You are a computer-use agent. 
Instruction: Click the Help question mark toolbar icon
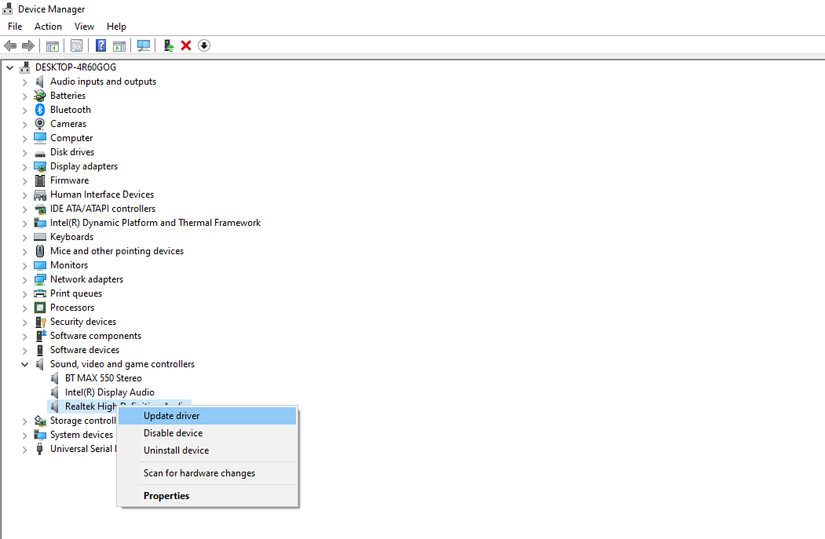100,46
